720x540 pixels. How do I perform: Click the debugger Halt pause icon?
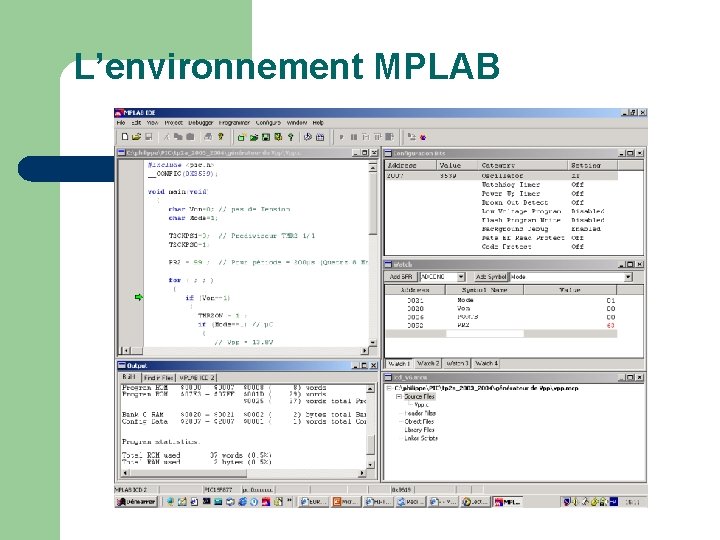354,137
